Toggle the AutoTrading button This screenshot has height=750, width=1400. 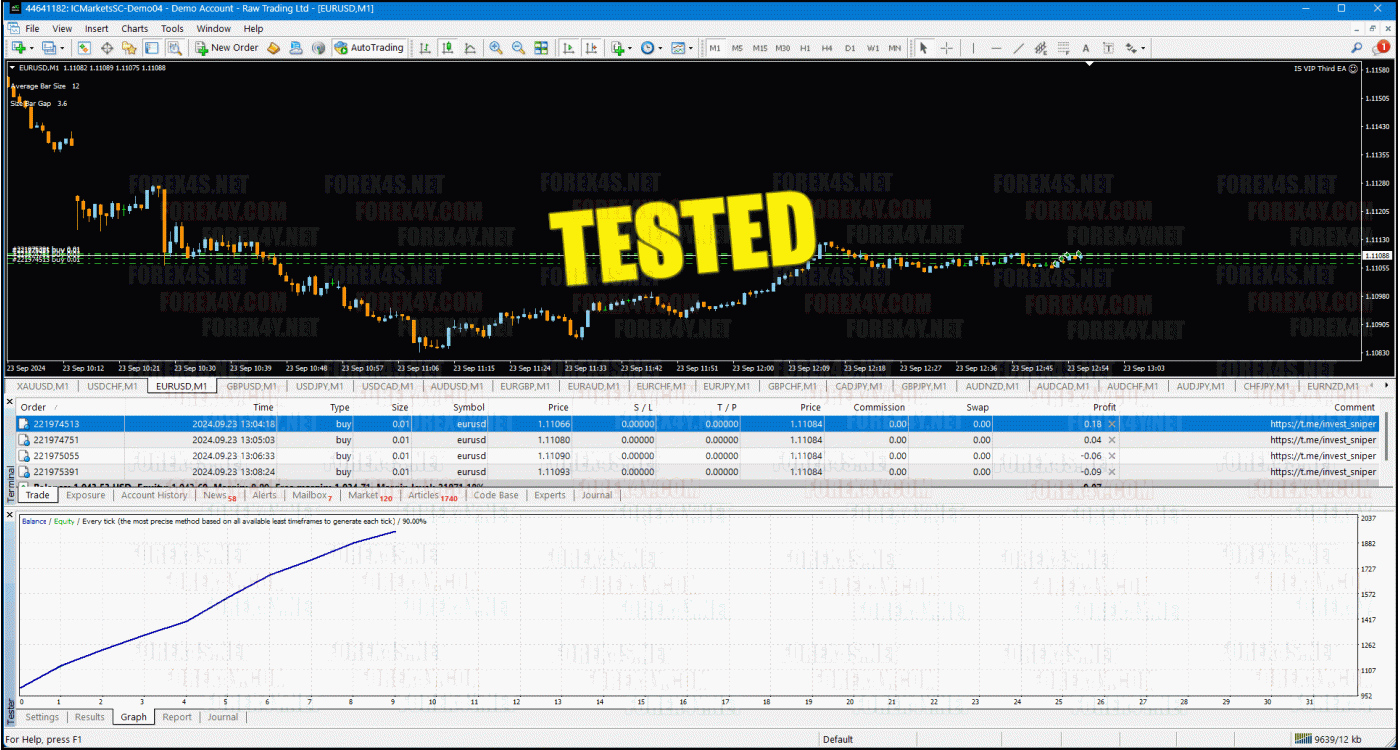click(369, 48)
